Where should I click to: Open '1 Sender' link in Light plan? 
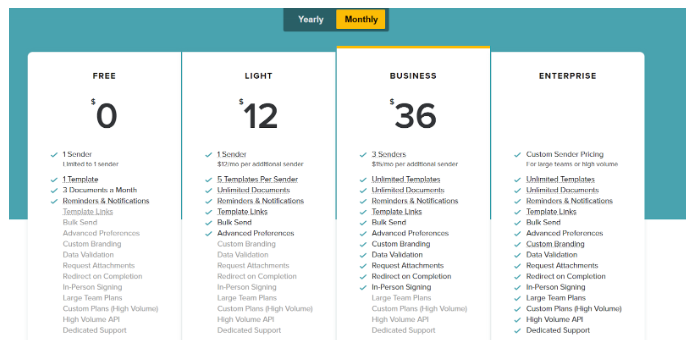click(232, 154)
